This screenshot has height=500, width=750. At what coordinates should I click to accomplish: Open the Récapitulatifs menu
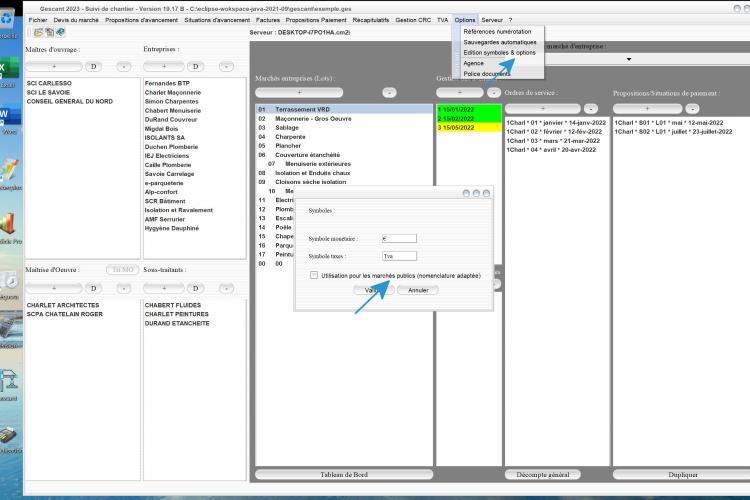tap(371, 20)
